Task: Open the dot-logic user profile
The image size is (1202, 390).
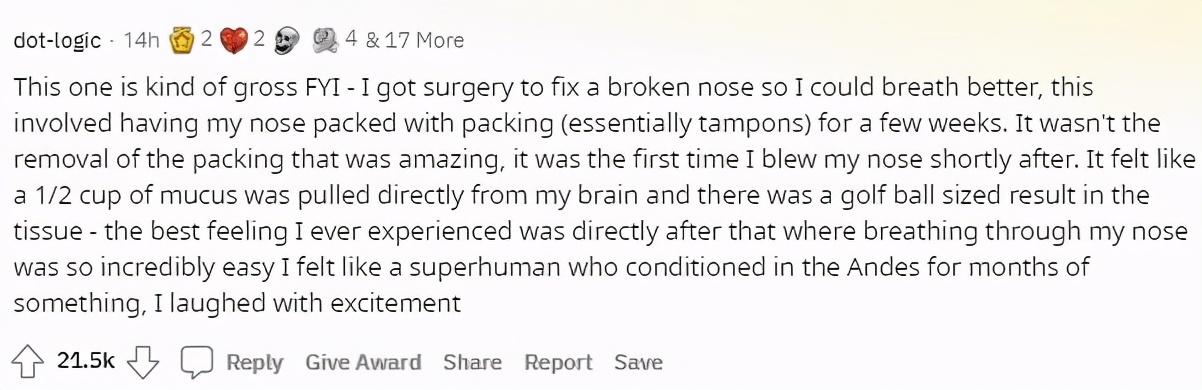Action: point(58,40)
